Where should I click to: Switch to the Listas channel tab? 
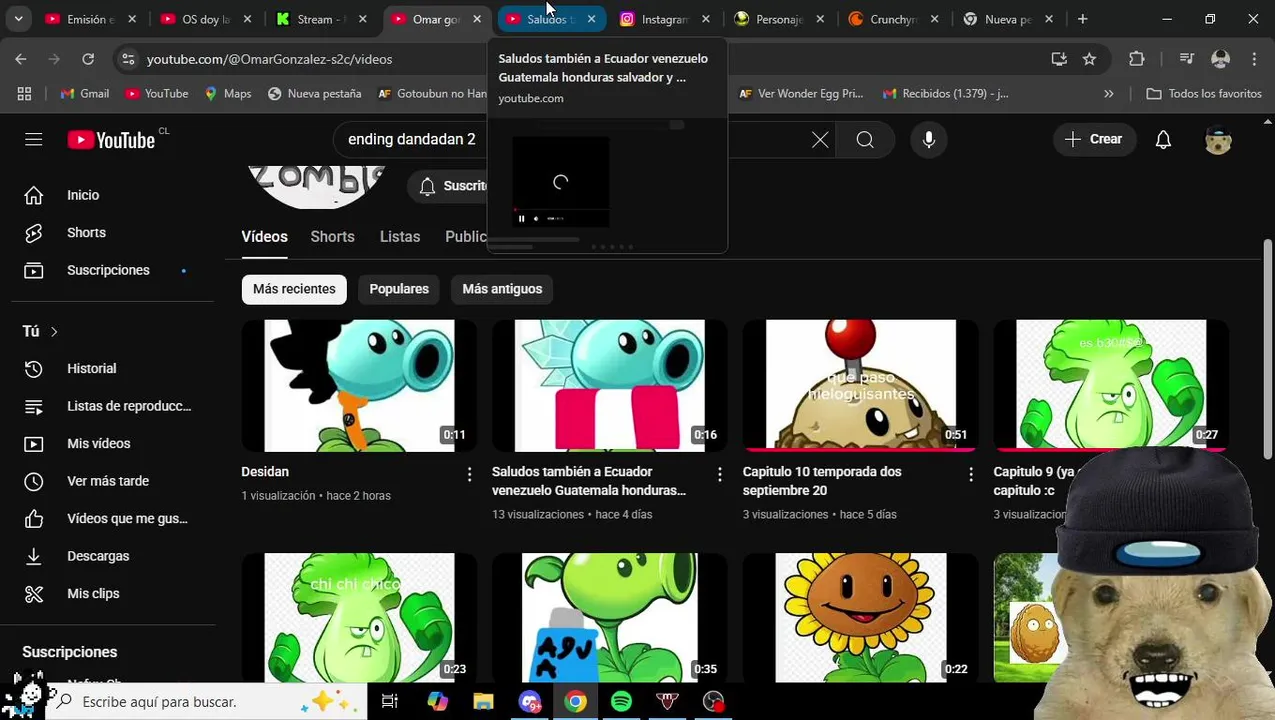click(400, 237)
